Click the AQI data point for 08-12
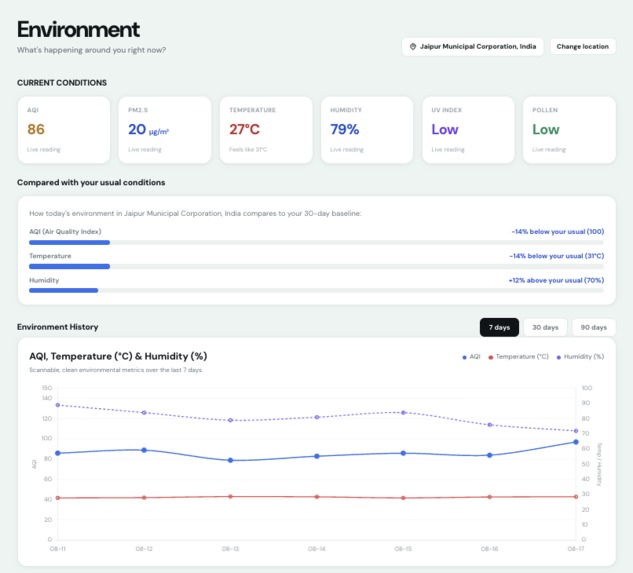The height and width of the screenshot is (573, 633). (144, 450)
